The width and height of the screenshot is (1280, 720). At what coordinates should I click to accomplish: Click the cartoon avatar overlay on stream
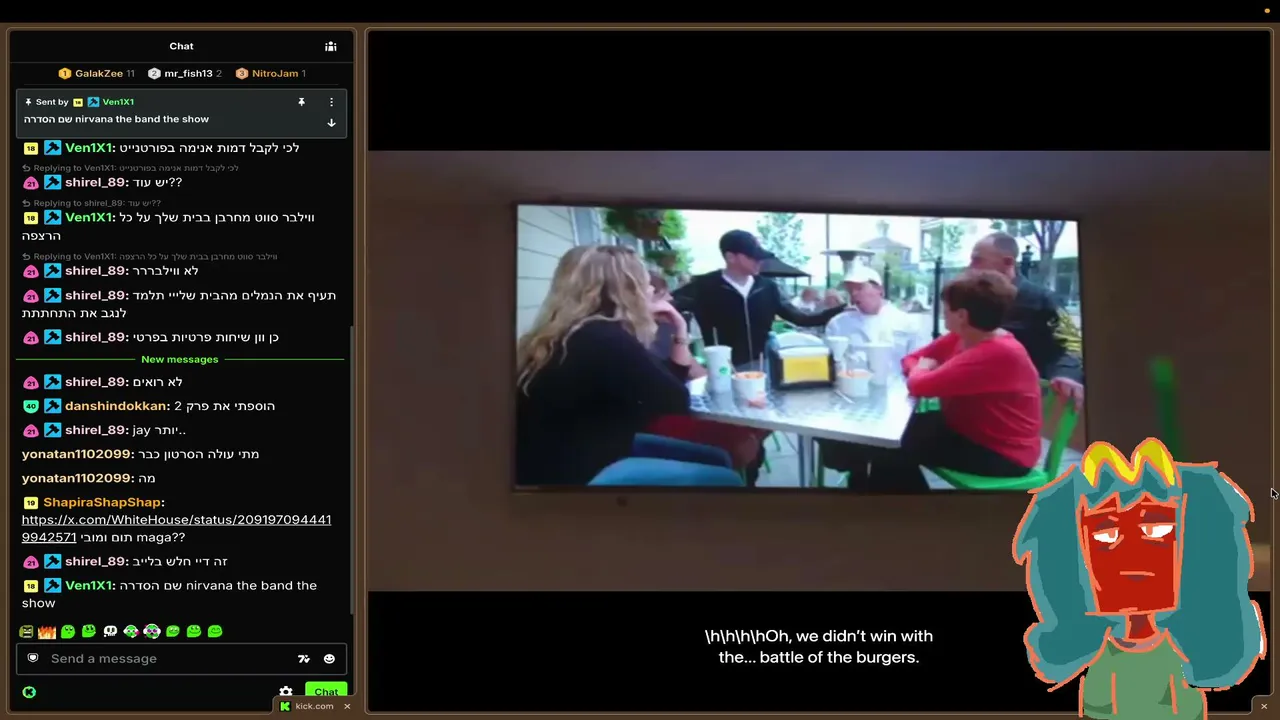(x=1138, y=578)
